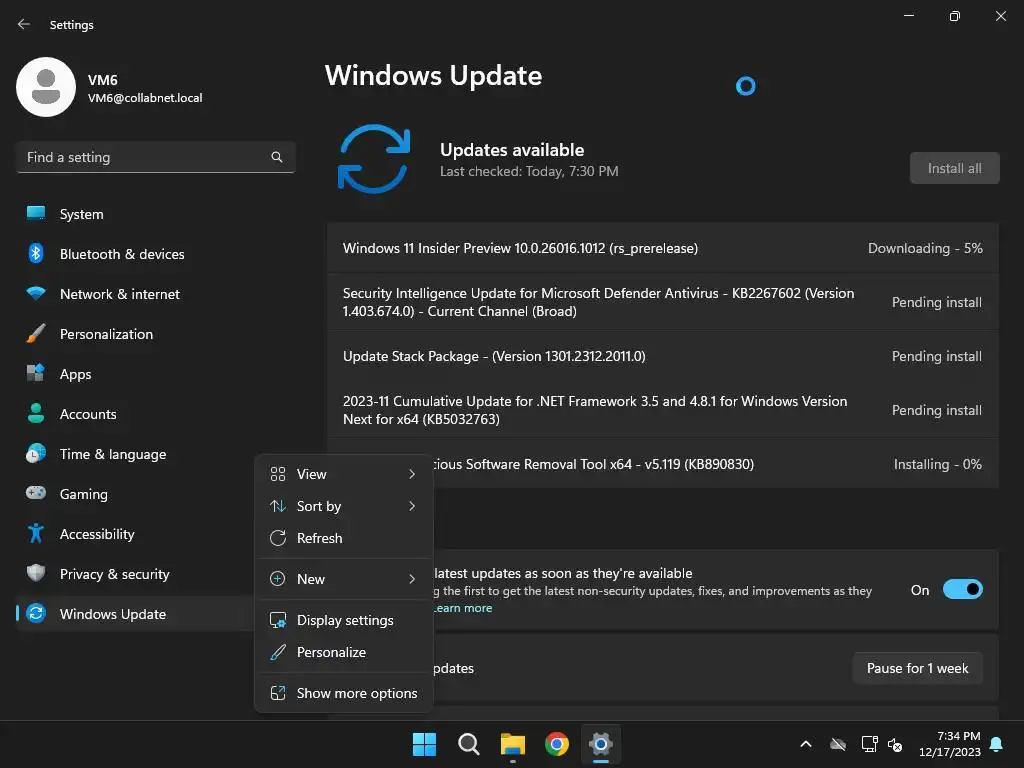
Task: Click the search magnifier in Find a setting
Action: [x=277, y=157]
